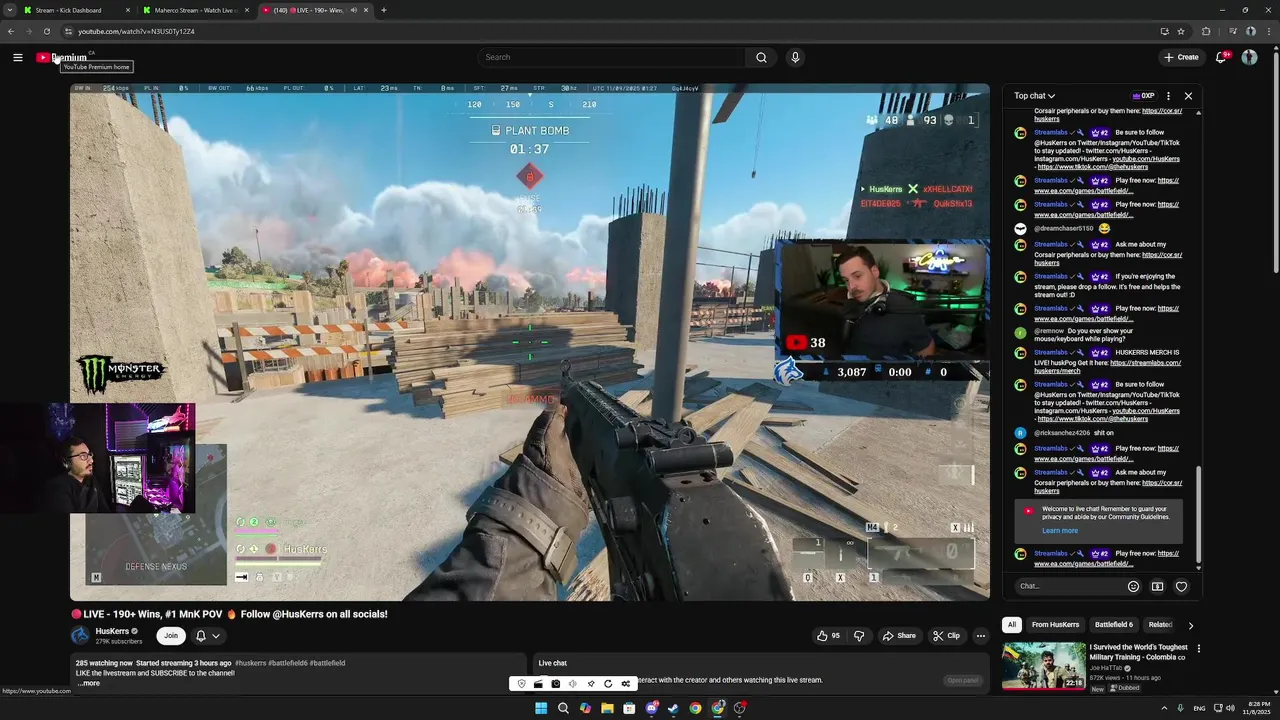Open HusKerrs channel avatar
The image size is (1280, 720).
click(80, 635)
